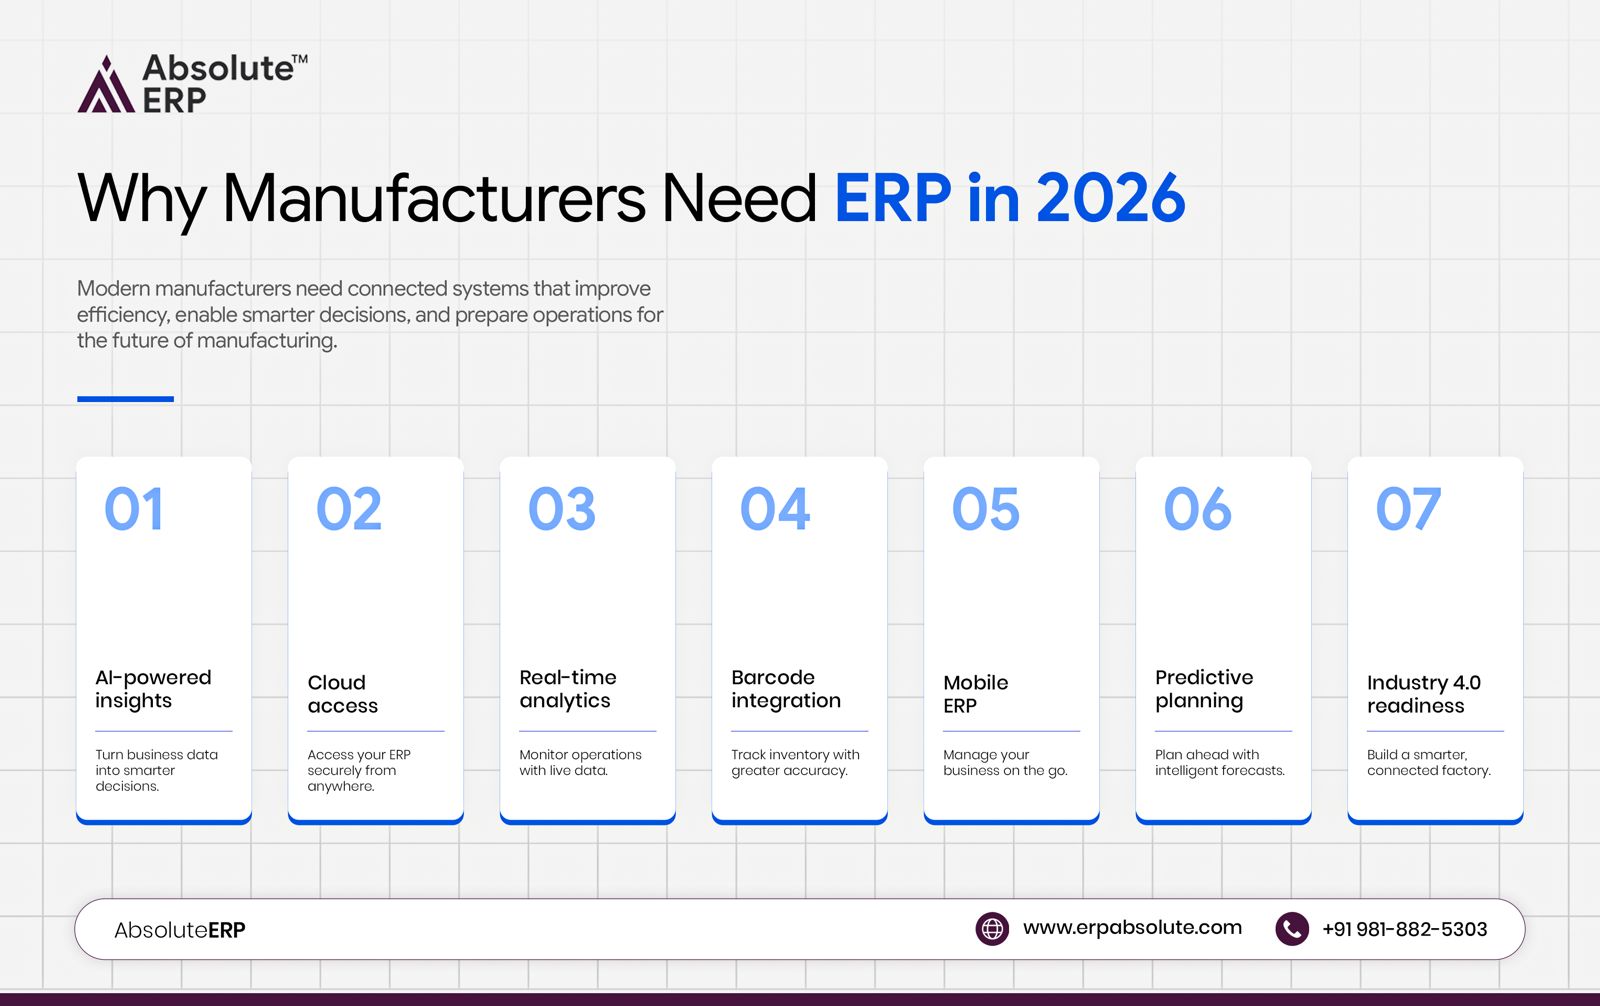This screenshot has height=1006, width=1600.
Task: Click the 'Barcode integration' title
Action: point(786,689)
